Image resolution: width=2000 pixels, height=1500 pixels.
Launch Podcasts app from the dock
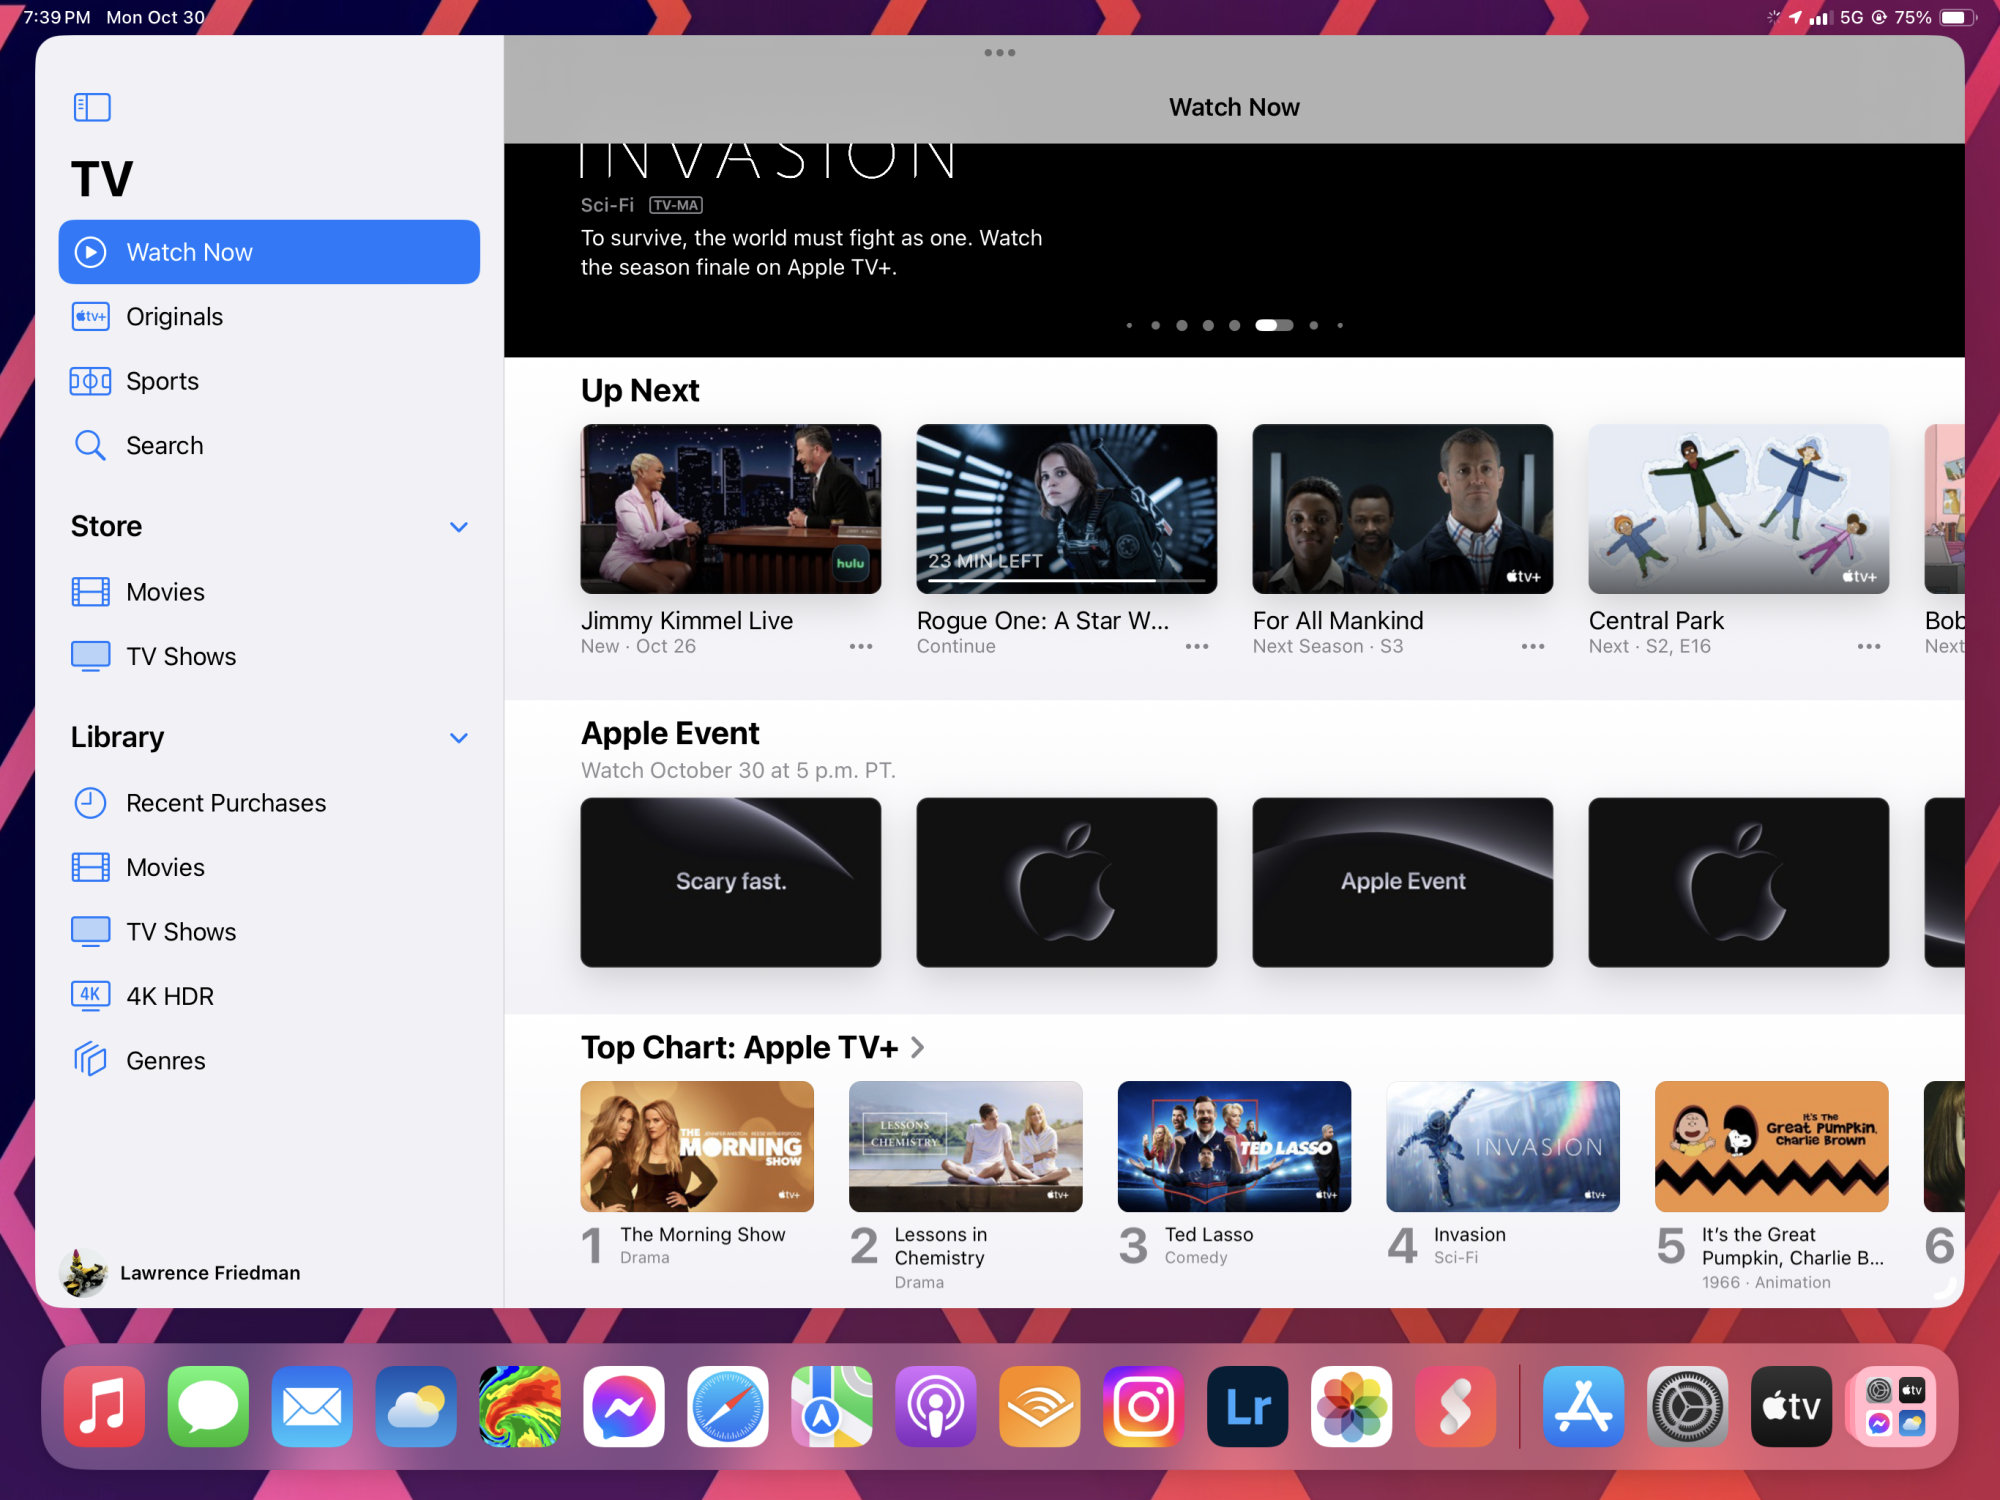[x=936, y=1407]
